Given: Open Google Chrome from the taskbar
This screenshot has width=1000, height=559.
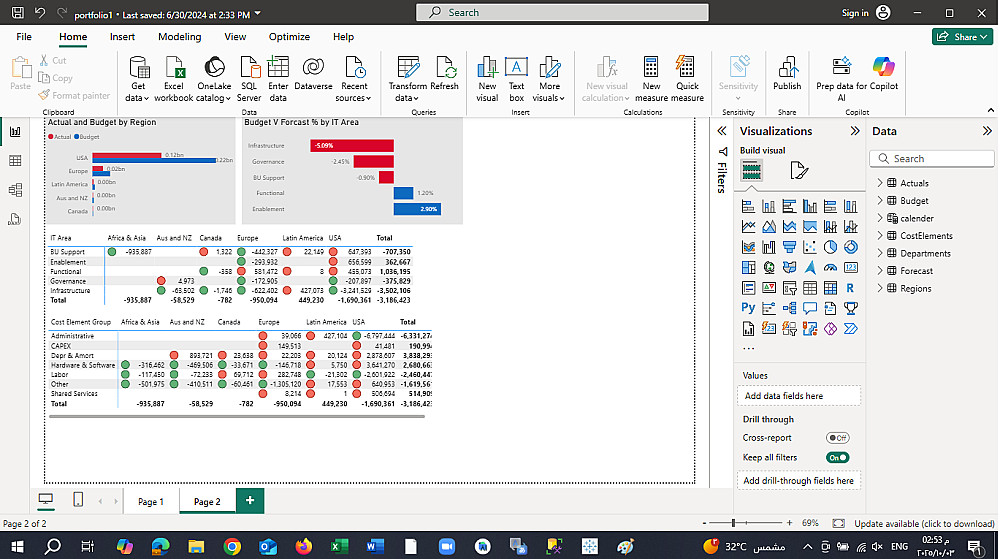Looking at the screenshot, I should tap(232, 546).
